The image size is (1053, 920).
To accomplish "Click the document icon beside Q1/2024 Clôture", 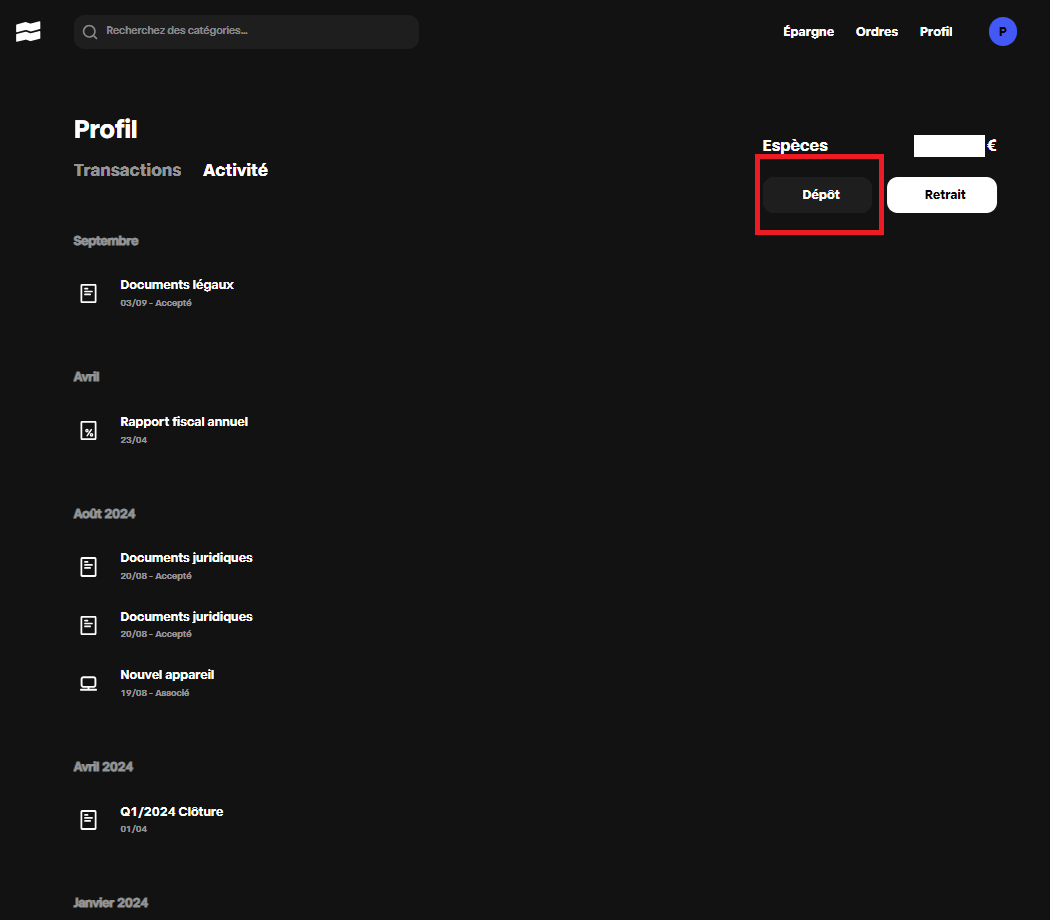I will click(89, 819).
